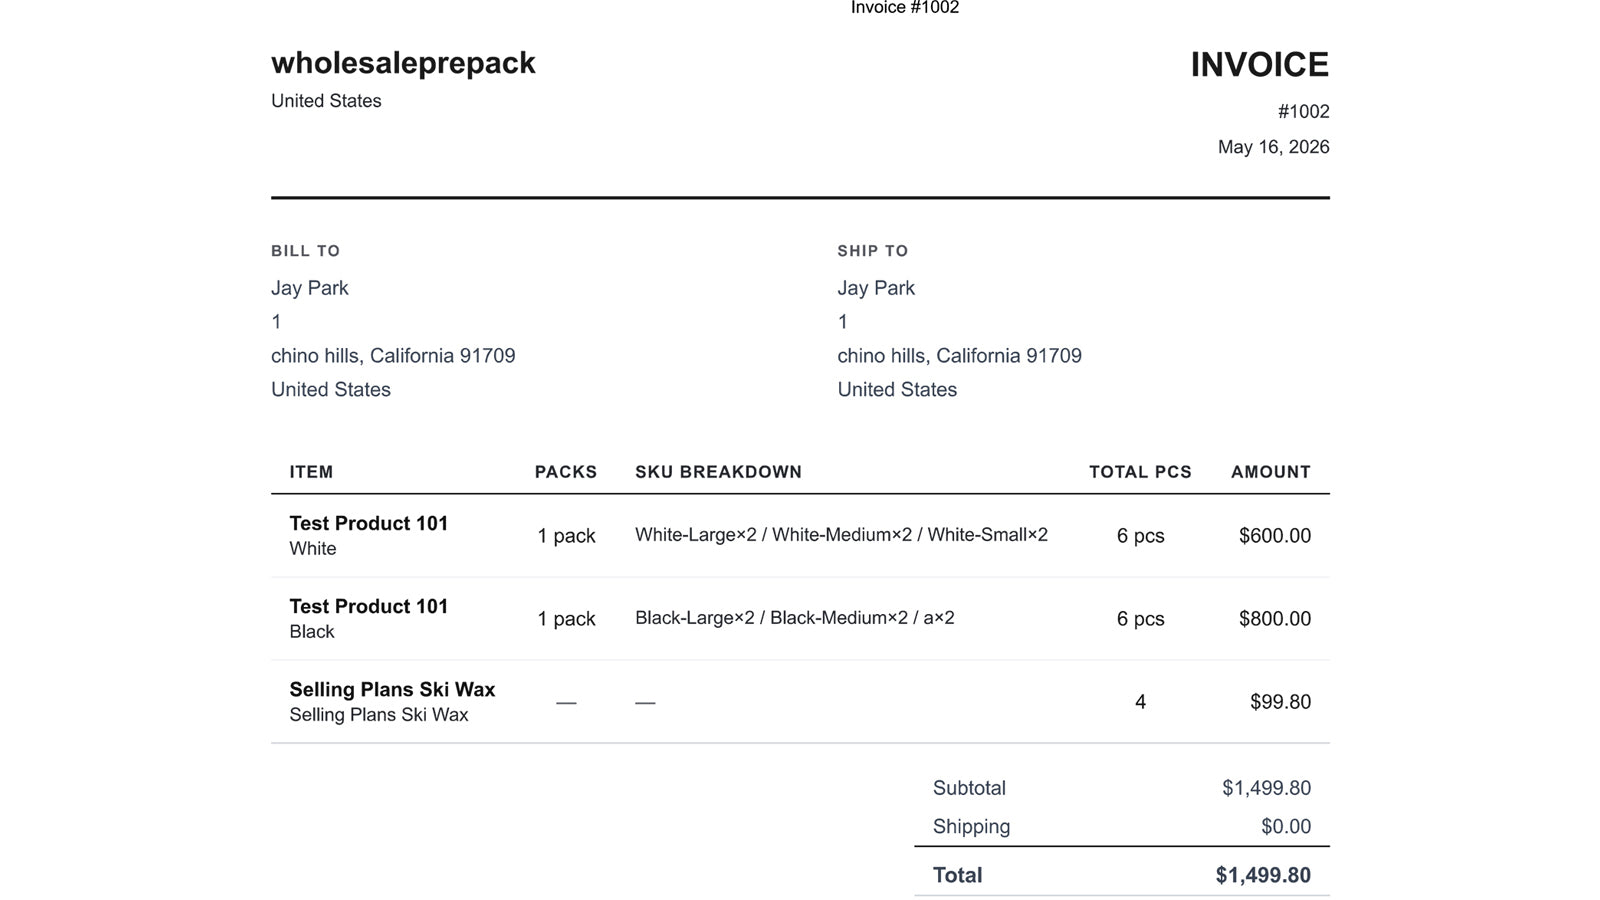Screen dimensions: 1600x900
Task: Select invoice number #1002 under INVOICE
Action: pyautogui.click(x=1303, y=112)
